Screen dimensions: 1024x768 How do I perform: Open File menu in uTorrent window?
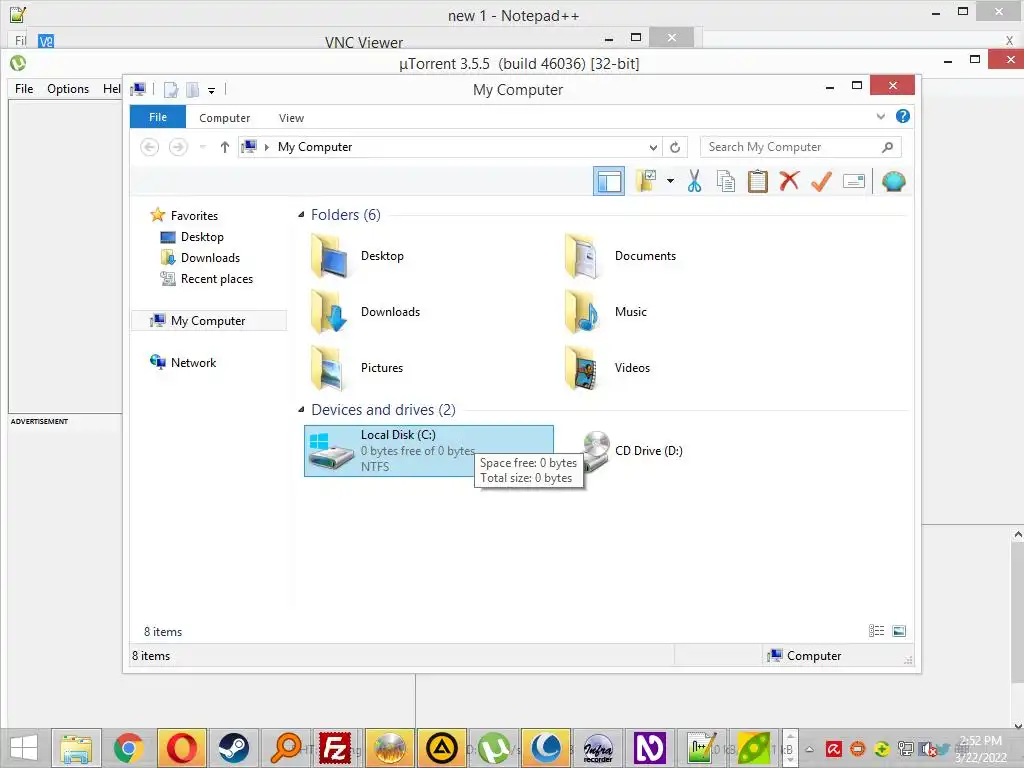click(24, 89)
